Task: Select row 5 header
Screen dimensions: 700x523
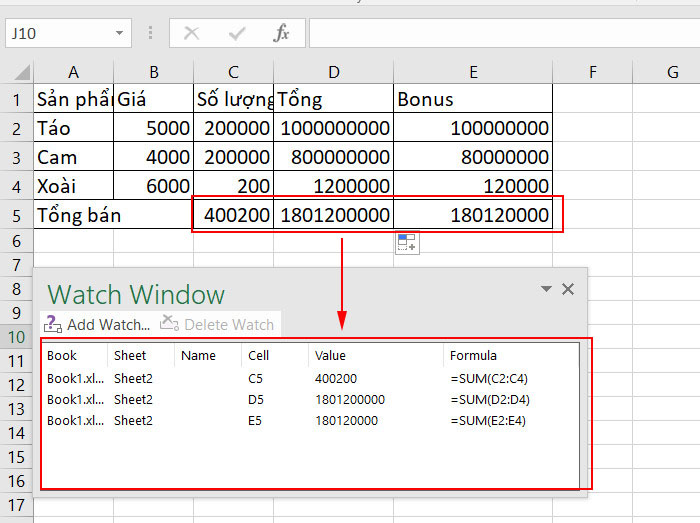Action: 17,216
